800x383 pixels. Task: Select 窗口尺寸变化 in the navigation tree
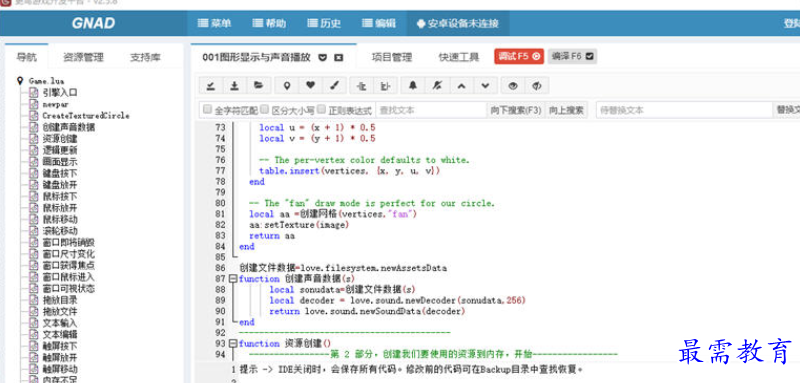point(69,254)
